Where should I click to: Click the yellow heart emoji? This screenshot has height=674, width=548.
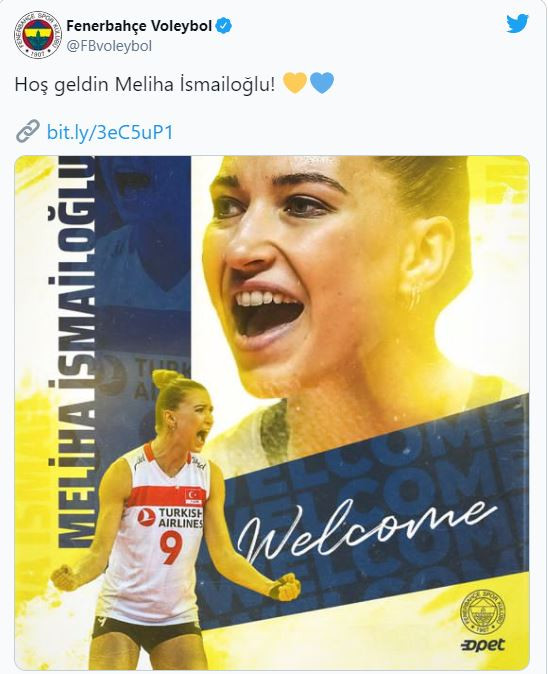pos(295,83)
